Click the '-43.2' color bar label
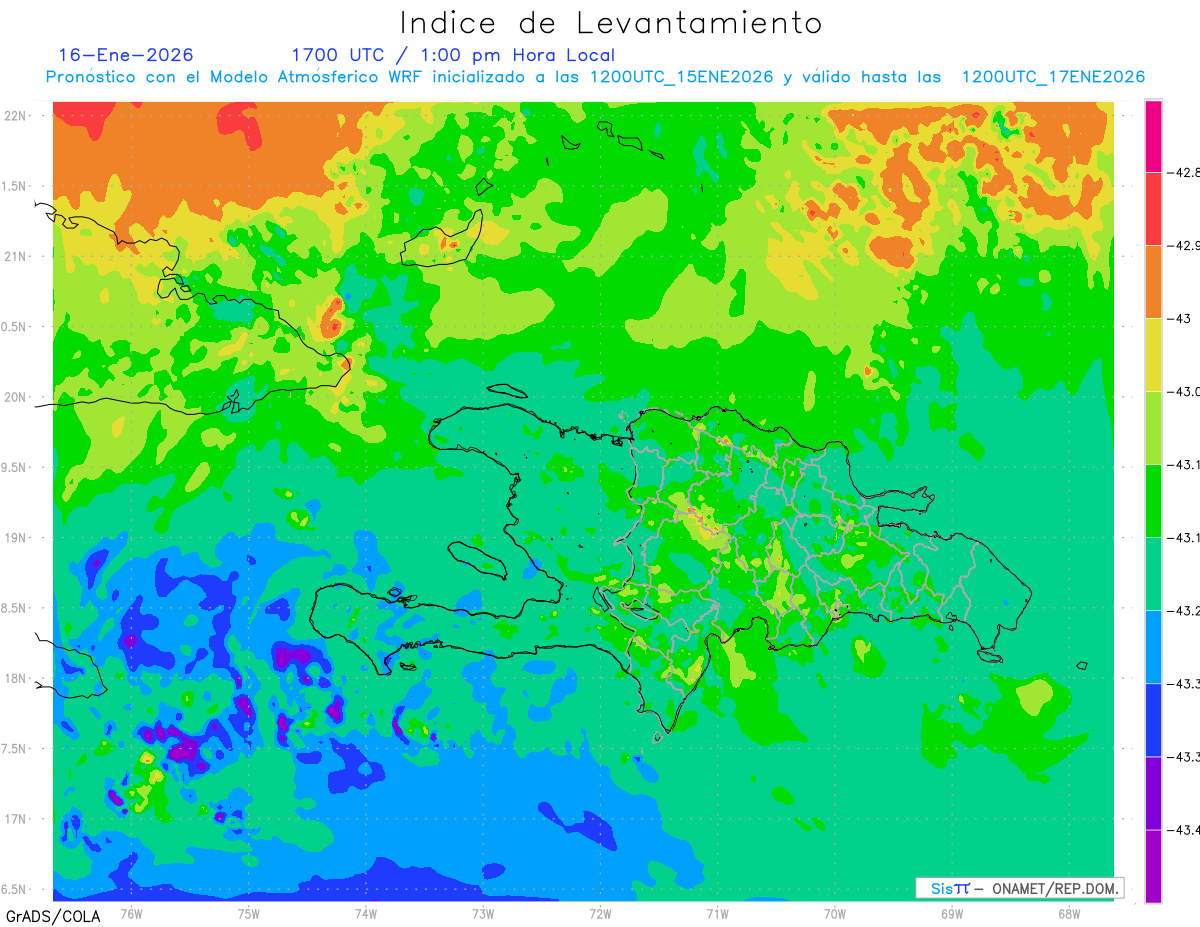Viewport: 1200px width, 927px height. tap(1185, 611)
